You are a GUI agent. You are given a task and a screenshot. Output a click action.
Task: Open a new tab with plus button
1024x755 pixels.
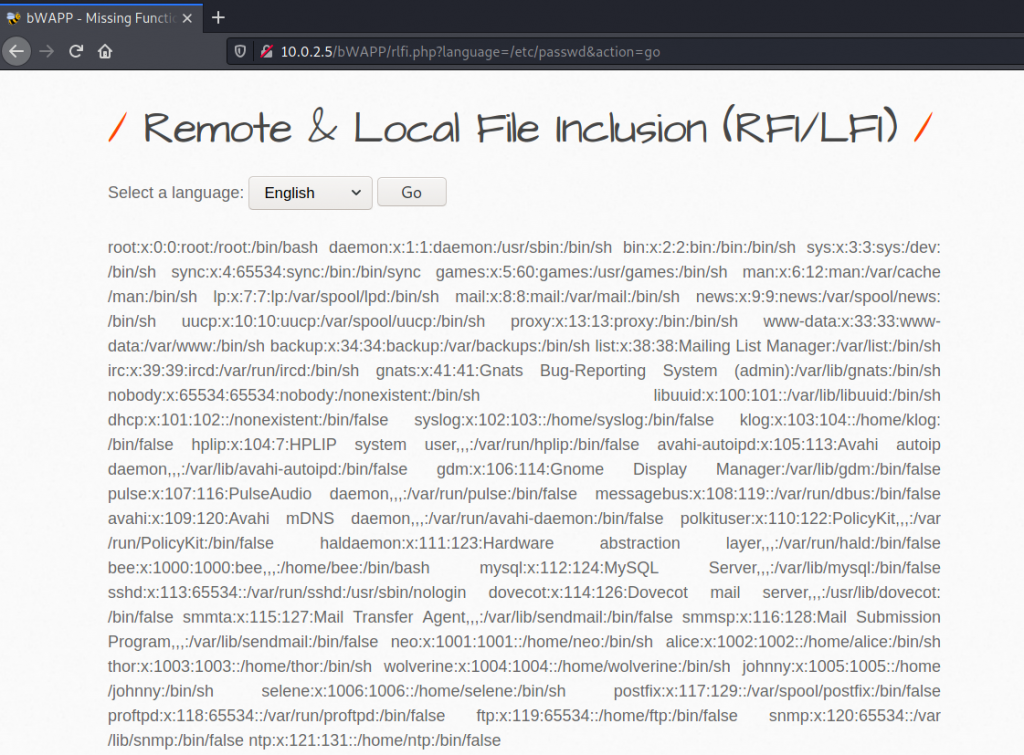pyautogui.click(x=218, y=17)
